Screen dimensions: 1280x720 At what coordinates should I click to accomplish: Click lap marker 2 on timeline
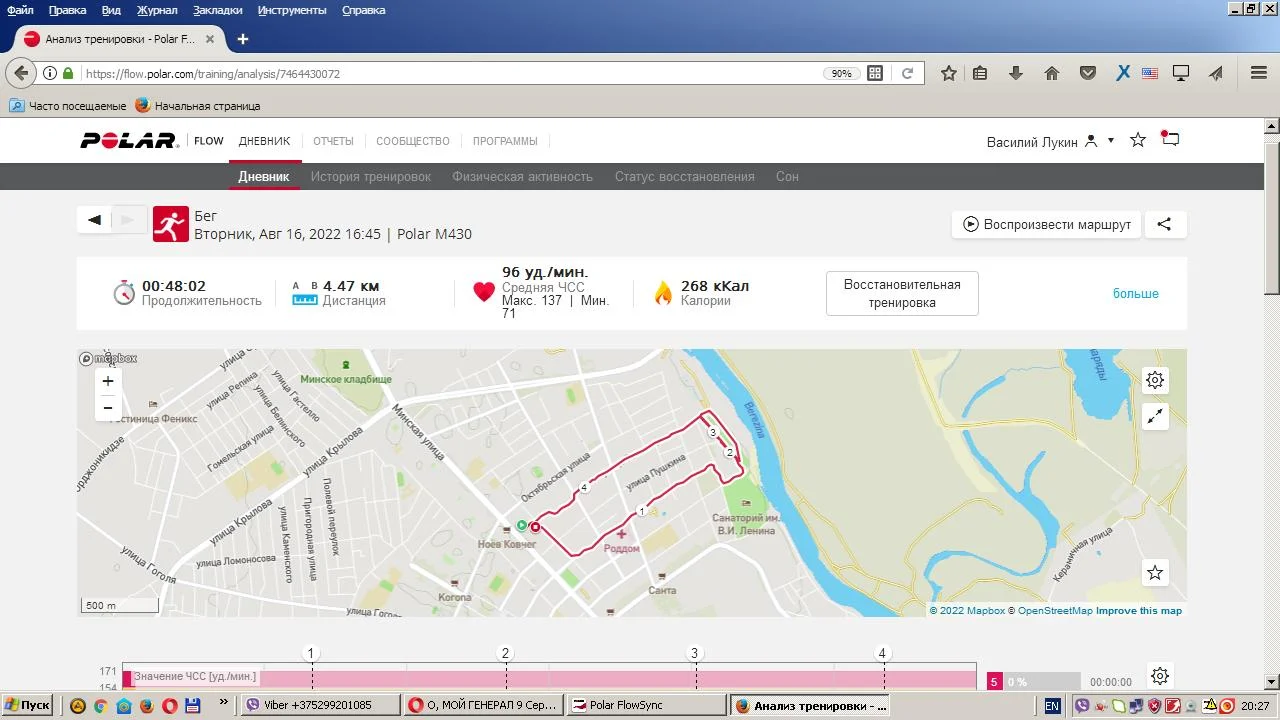click(505, 654)
